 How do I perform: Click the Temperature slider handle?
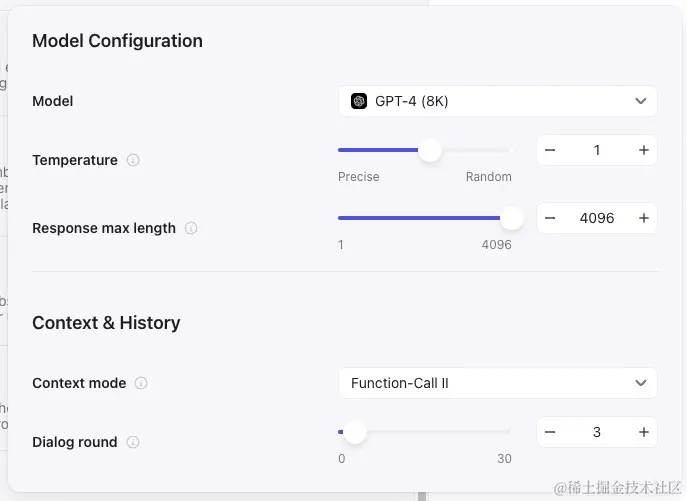[x=430, y=150]
